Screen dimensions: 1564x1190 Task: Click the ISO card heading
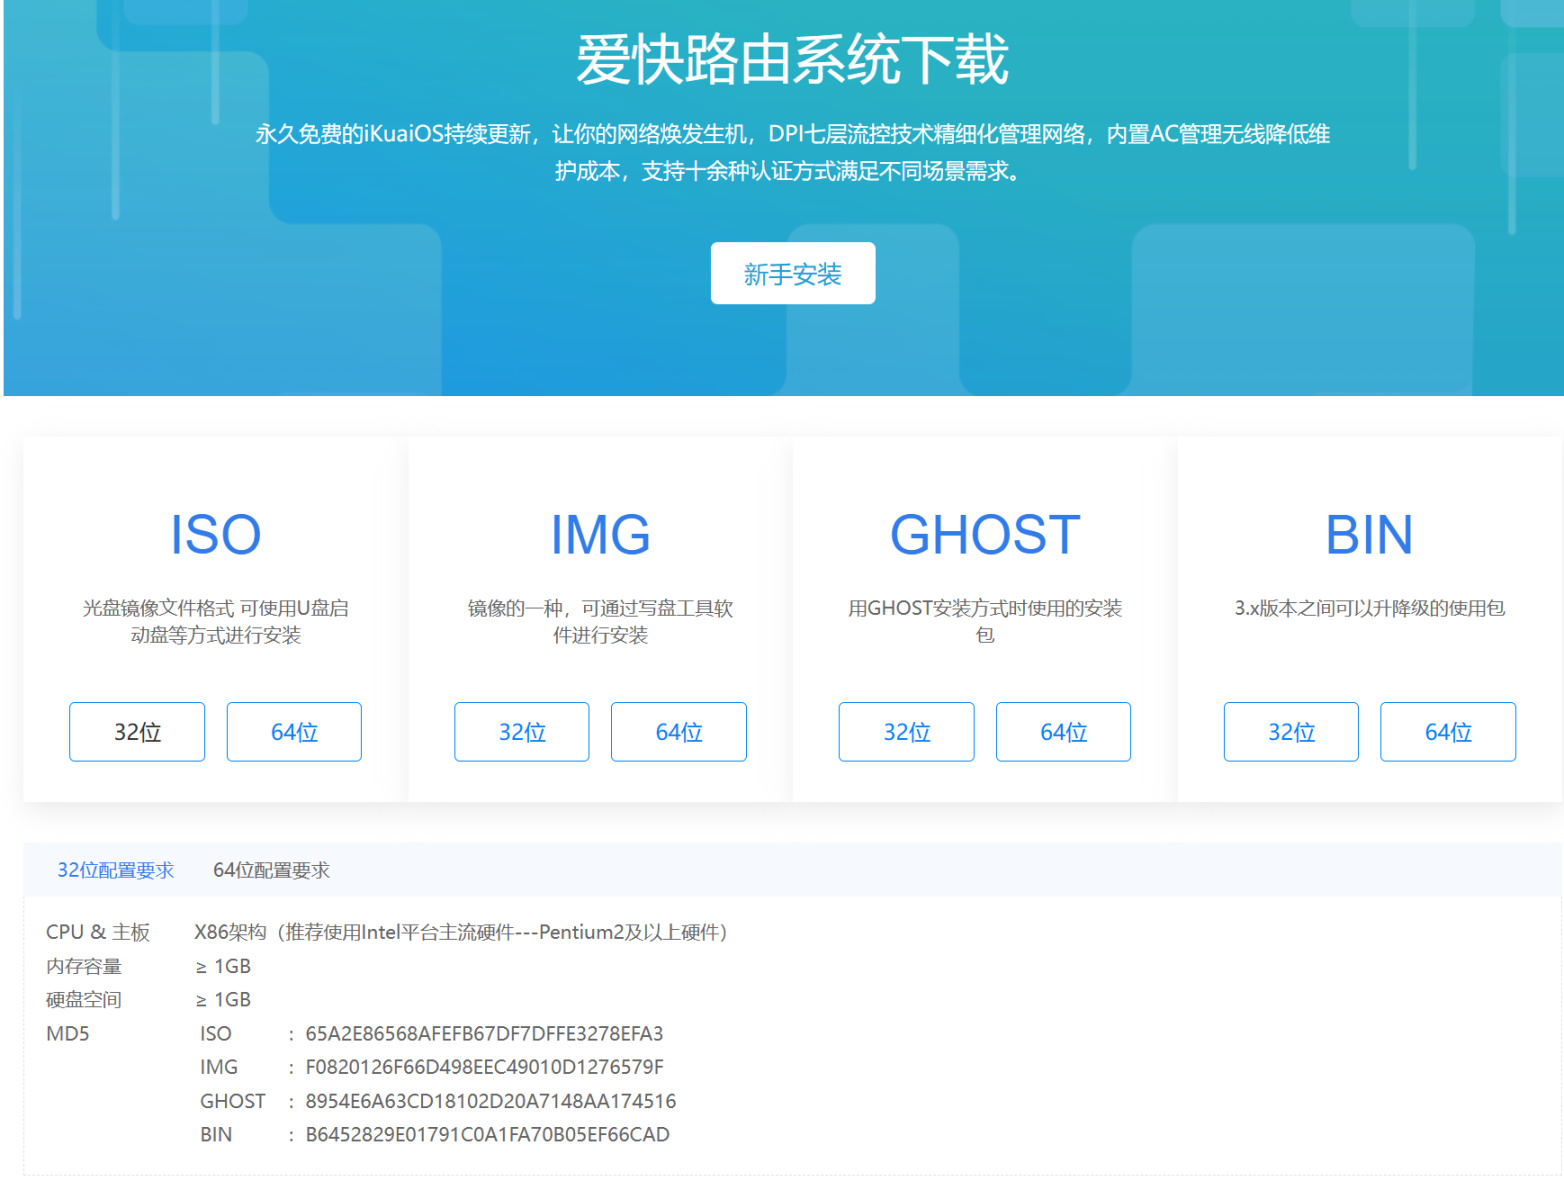click(x=216, y=534)
